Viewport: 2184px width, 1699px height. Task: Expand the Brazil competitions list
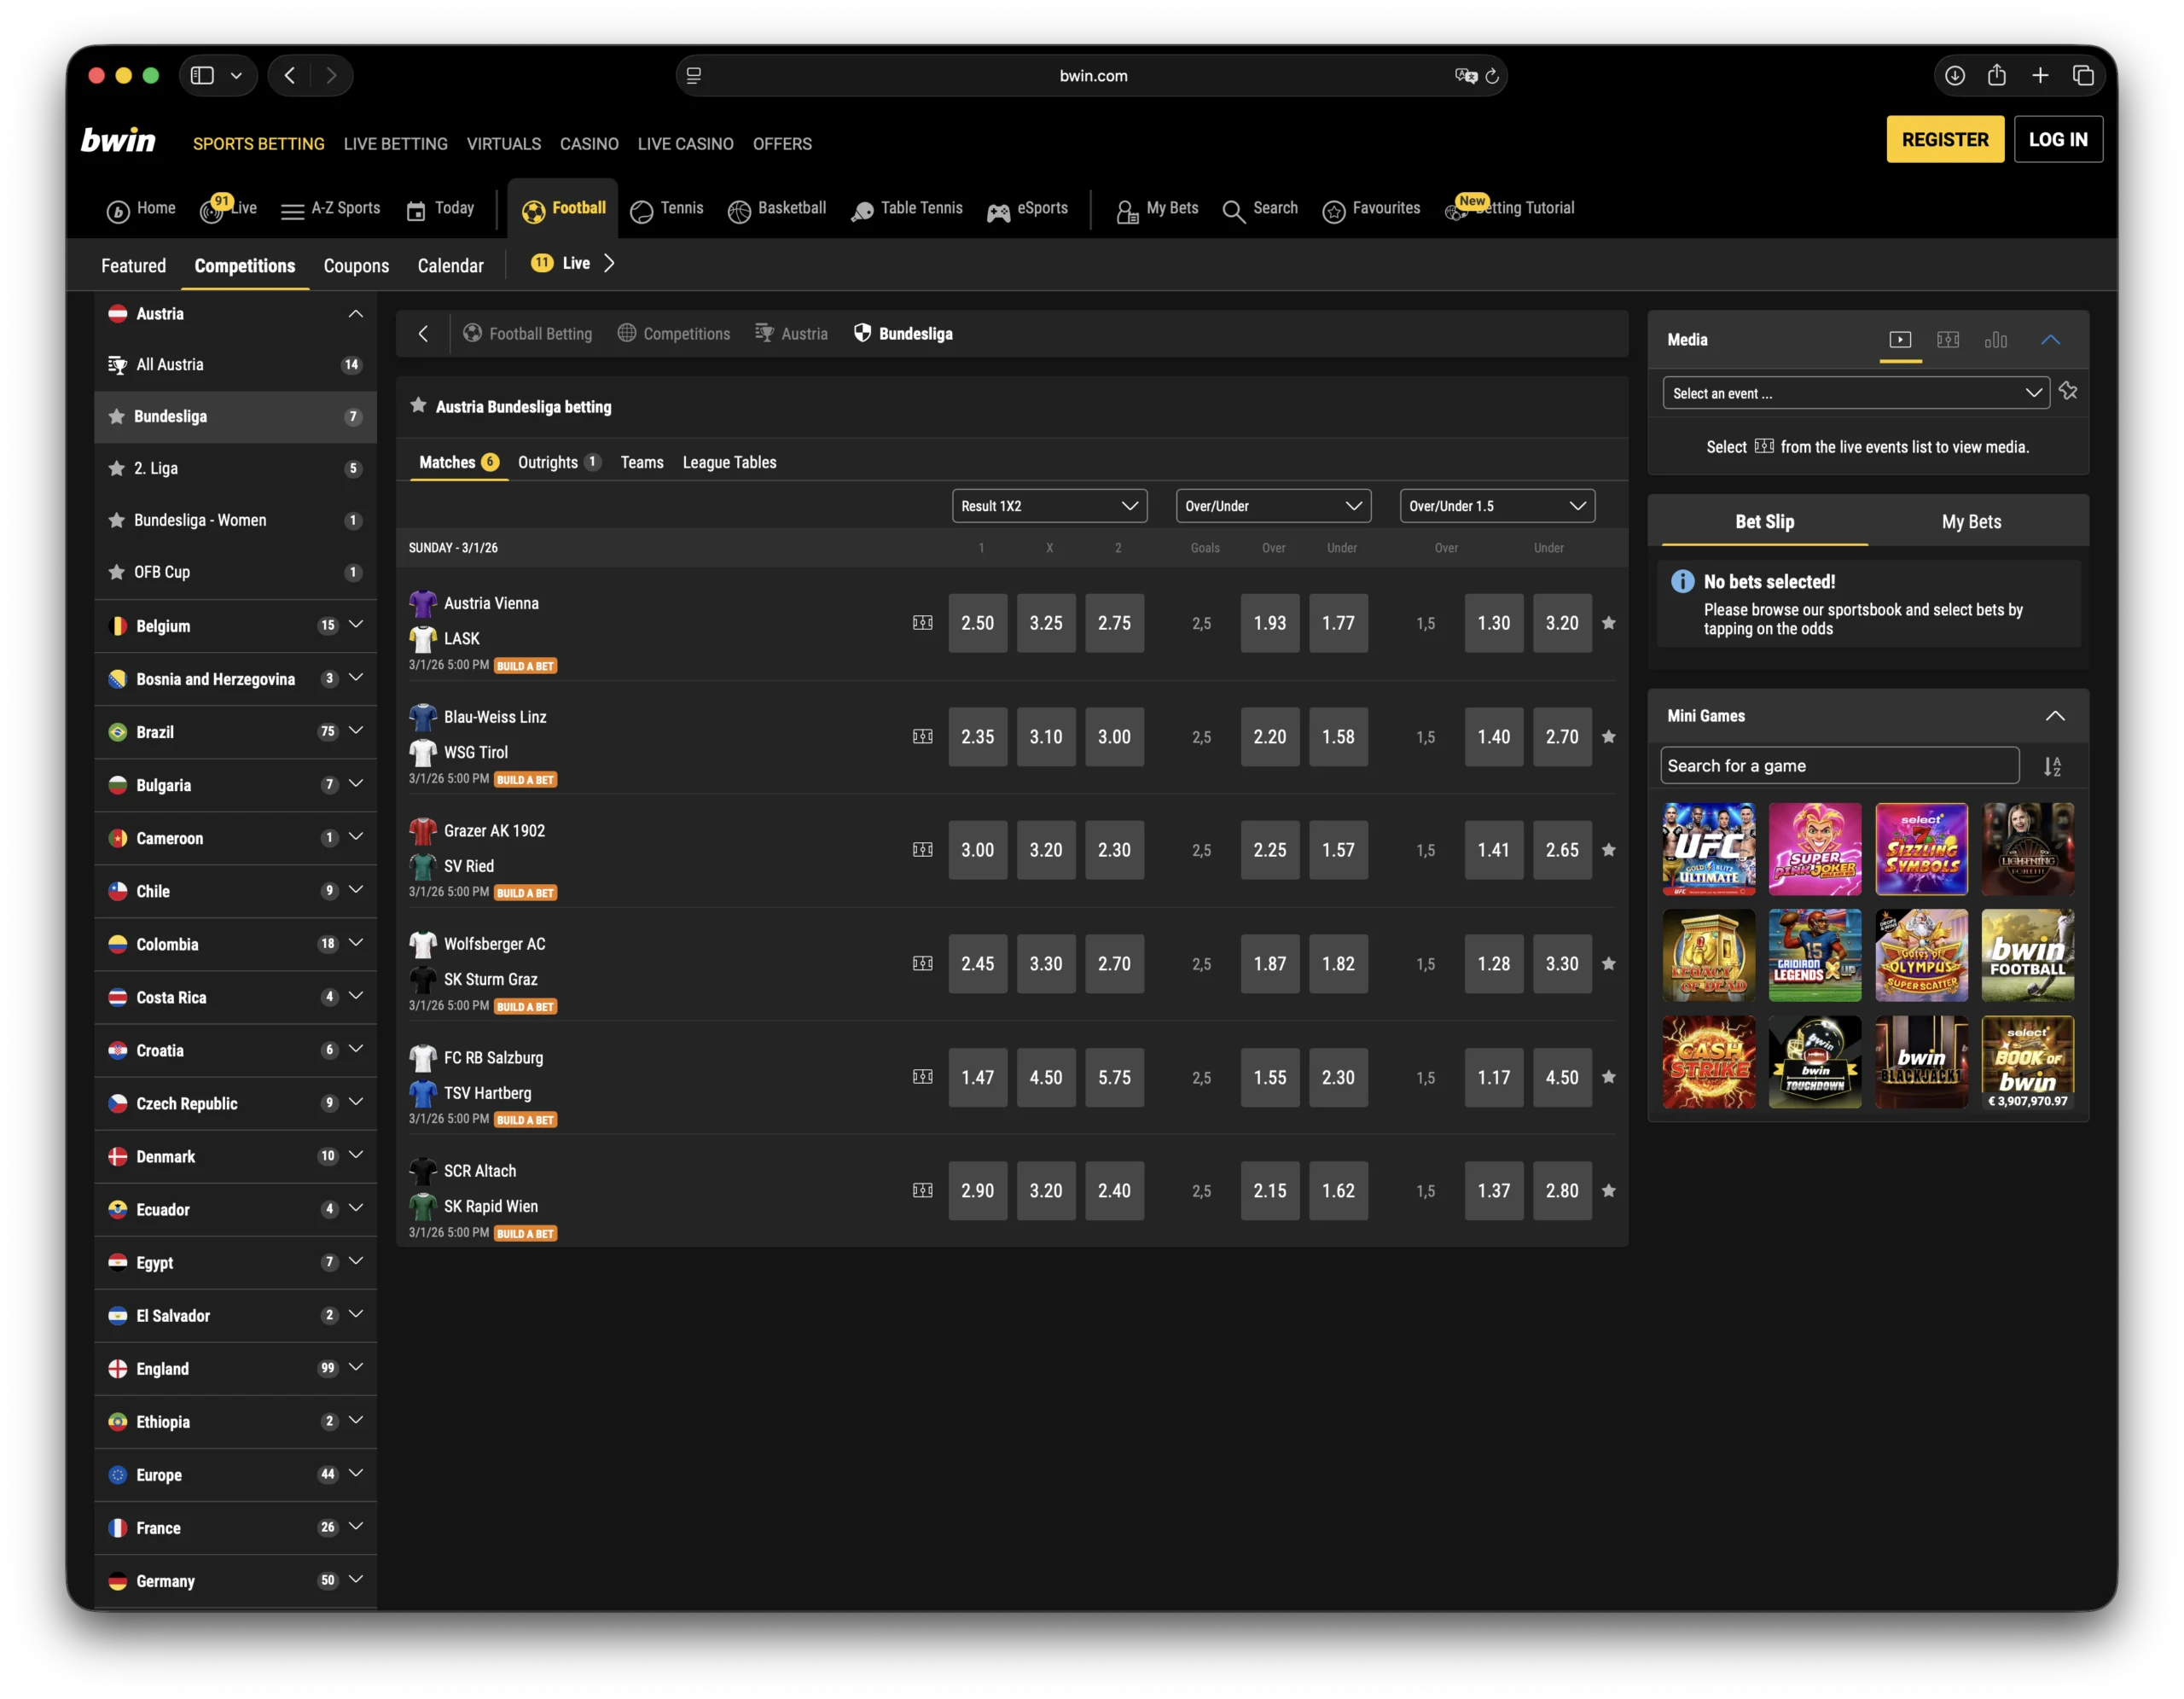pos(355,731)
